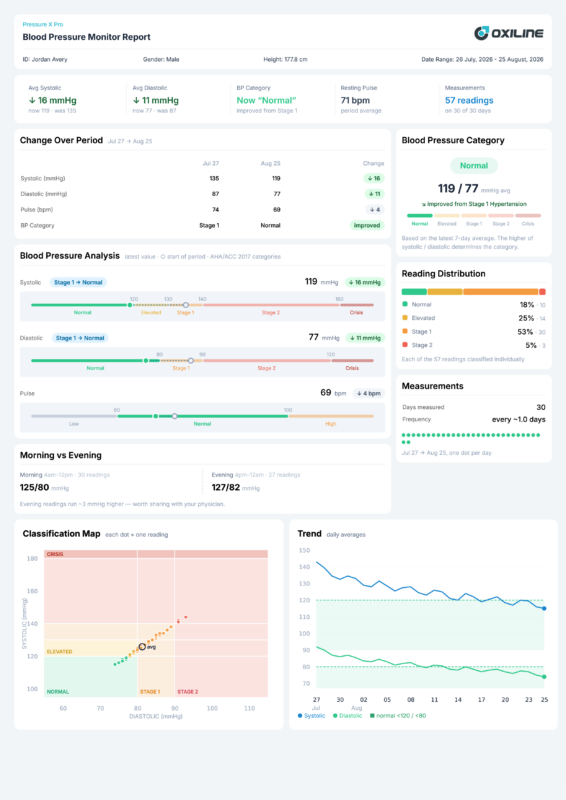
Task: Select the '57 readings' measurement count
Action: [469, 101]
